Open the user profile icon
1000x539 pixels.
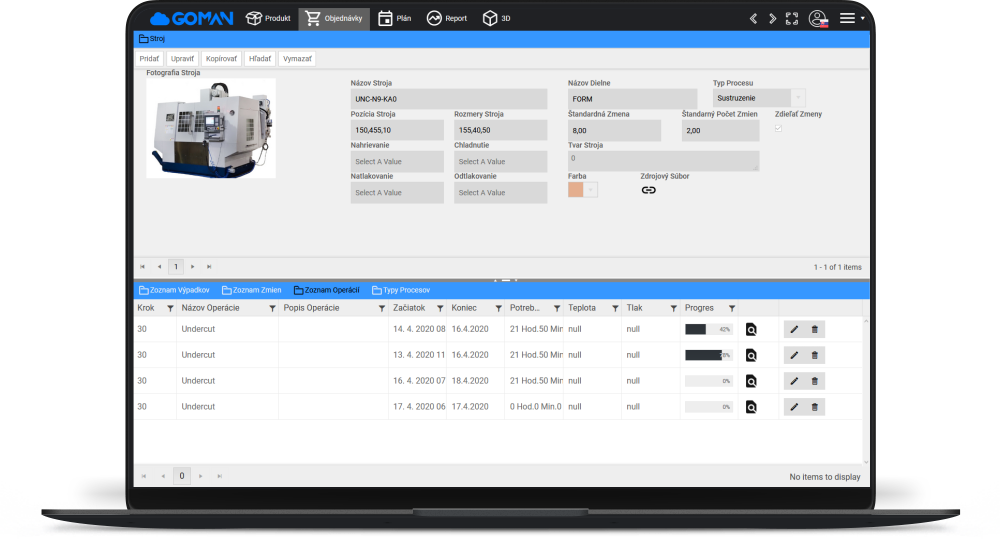click(x=818, y=18)
